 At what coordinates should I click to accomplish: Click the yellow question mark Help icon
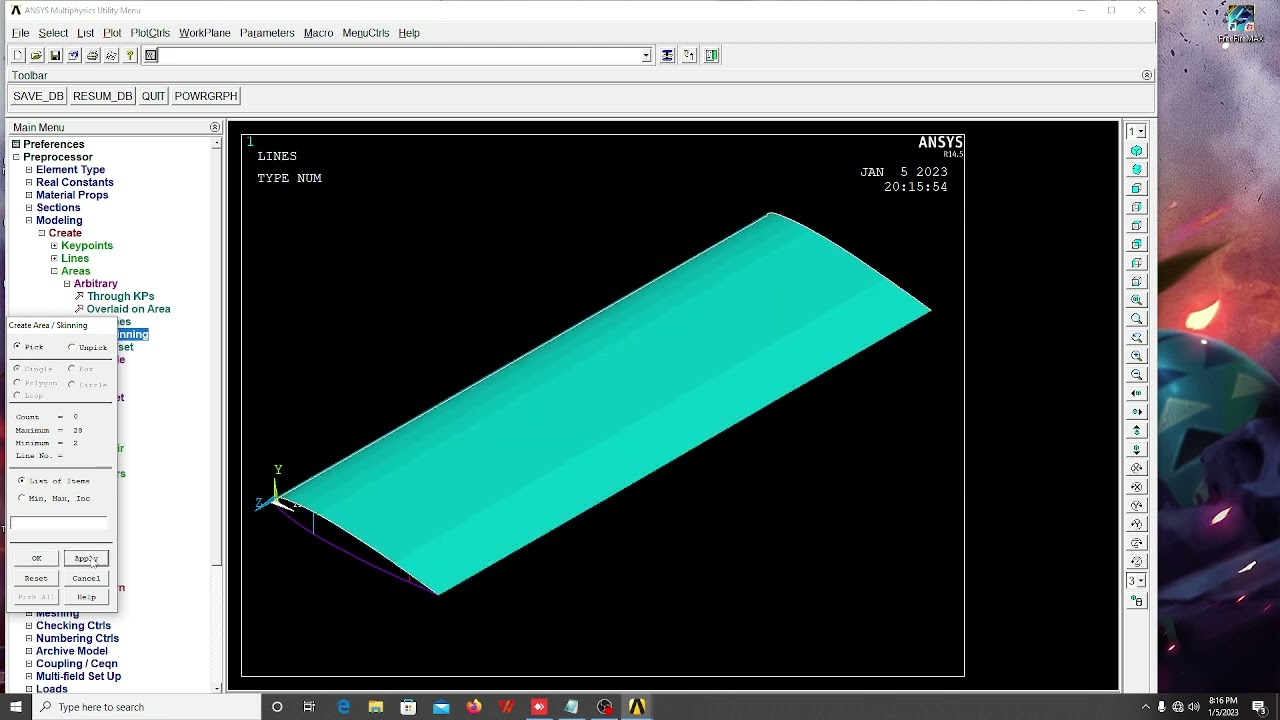(x=130, y=56)
